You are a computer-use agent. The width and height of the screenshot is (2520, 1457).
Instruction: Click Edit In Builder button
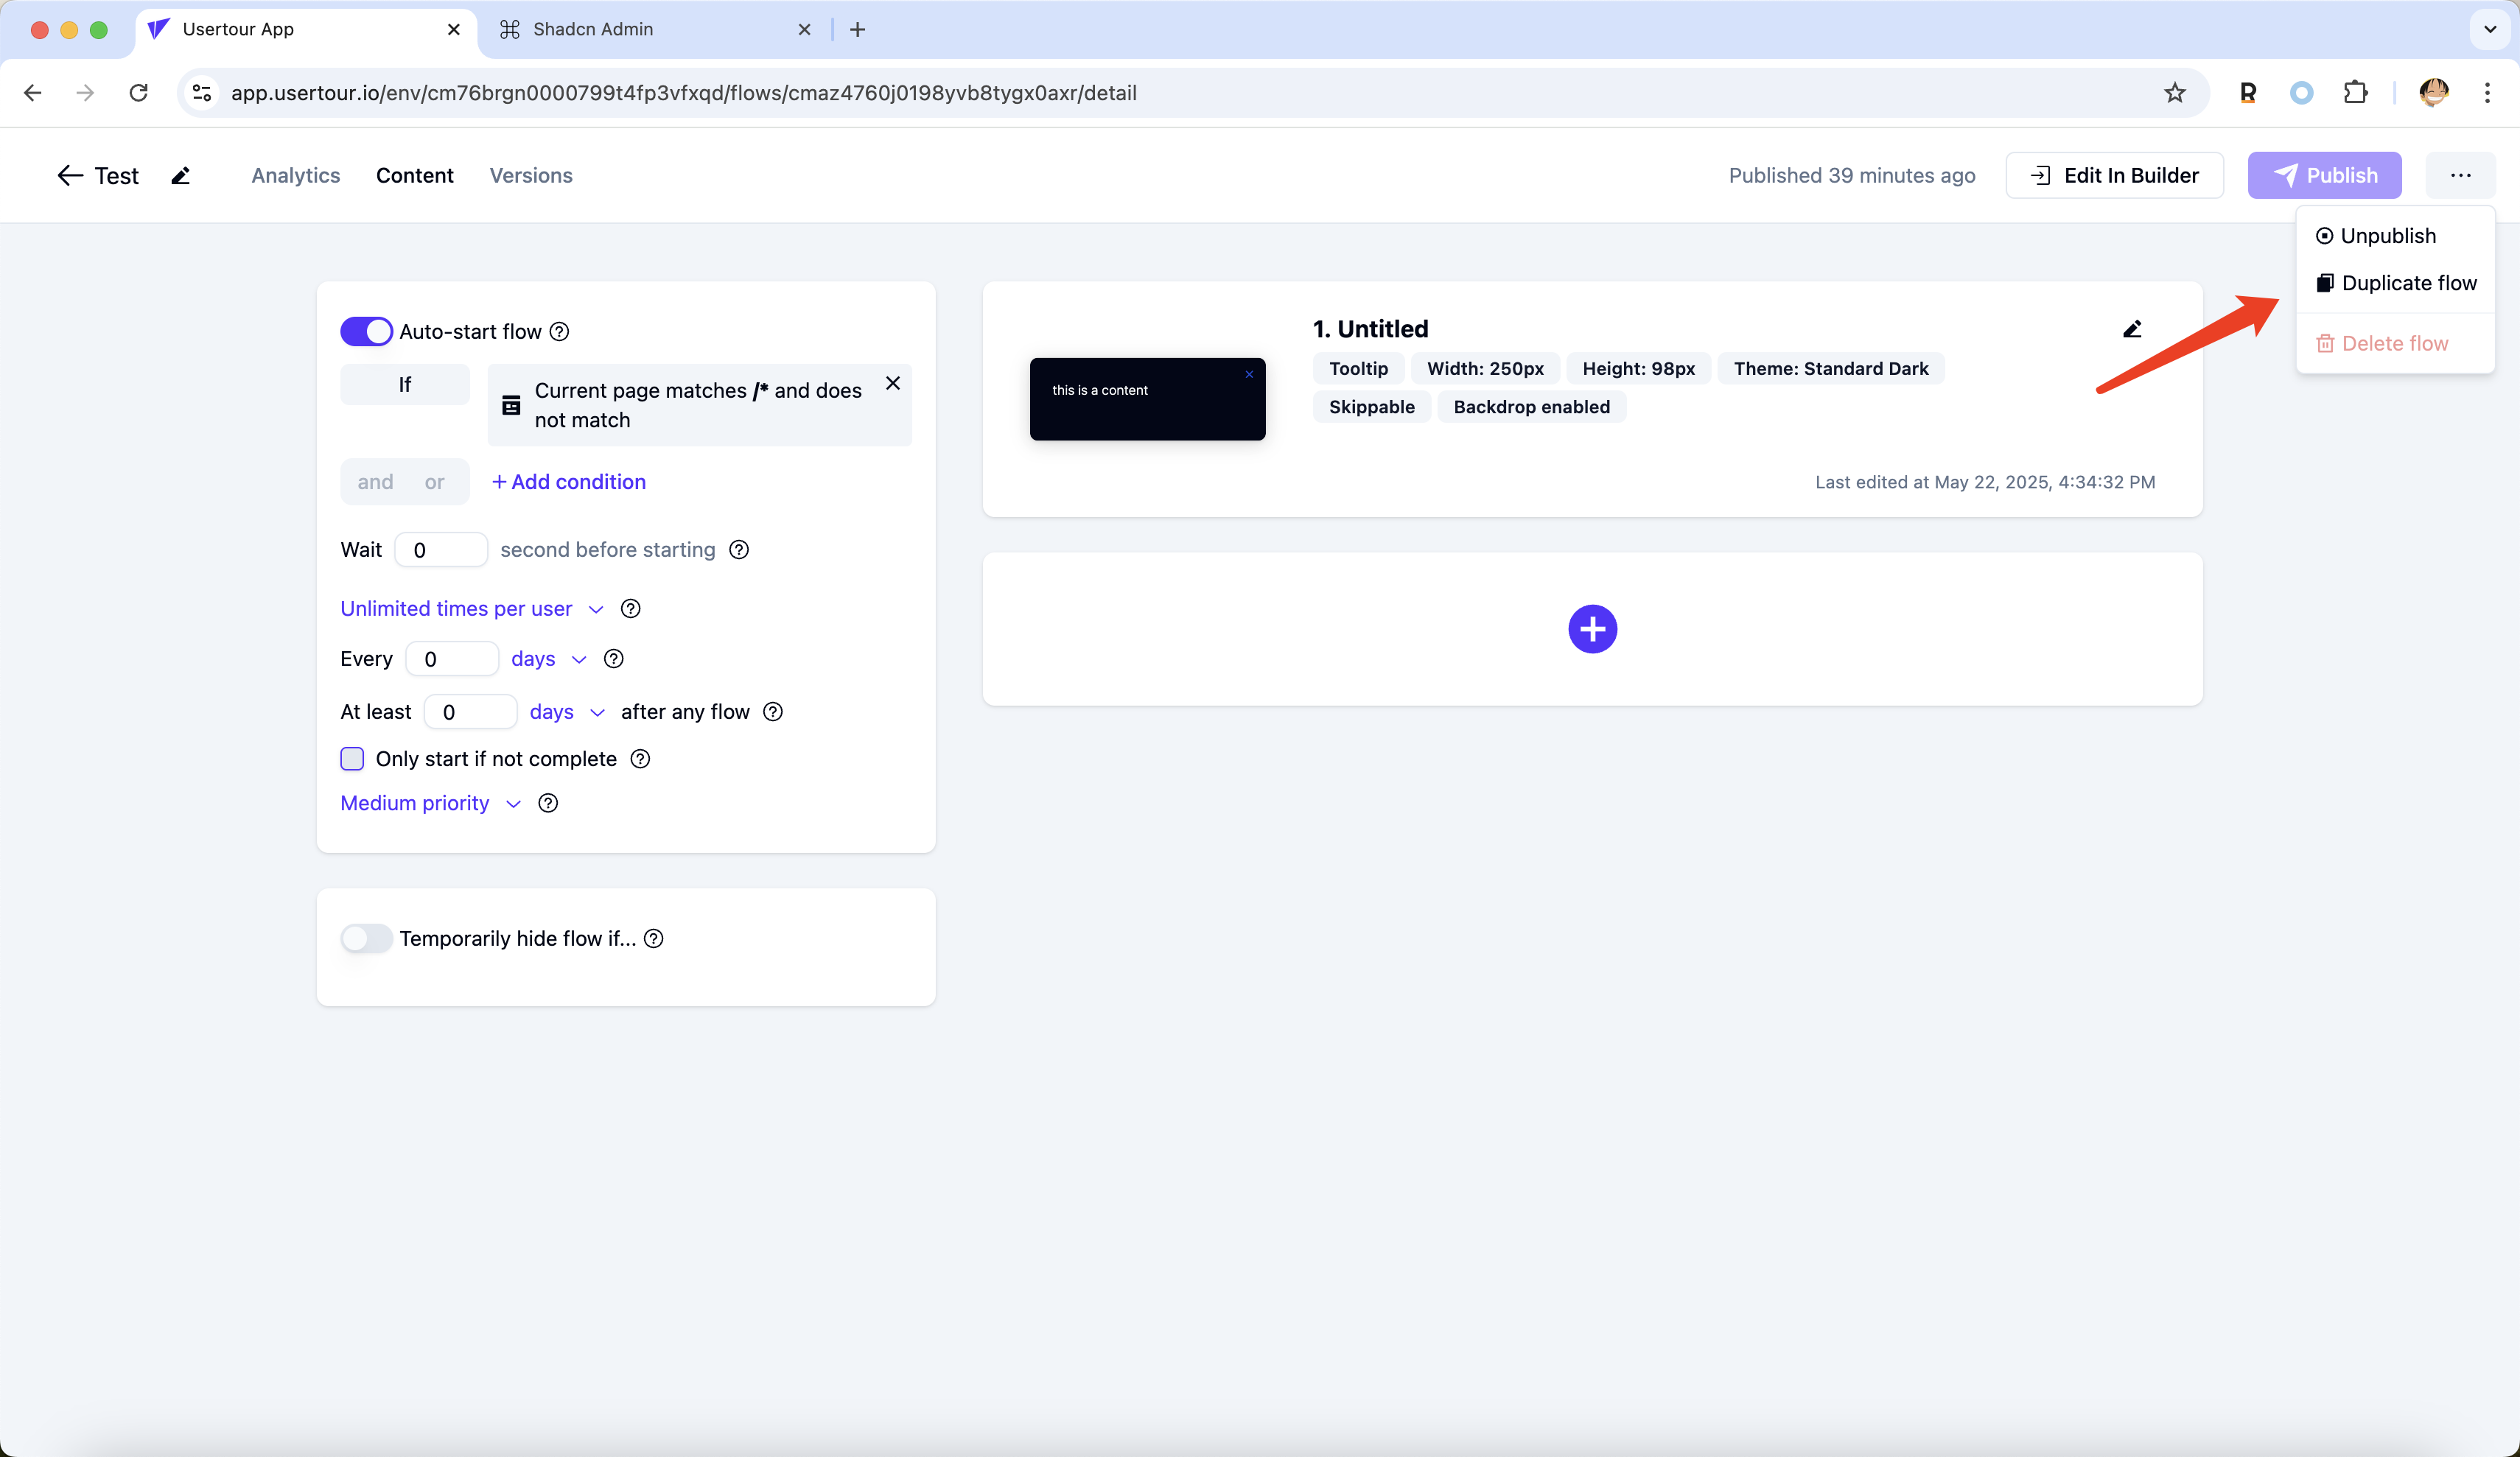pos(2114,176)
